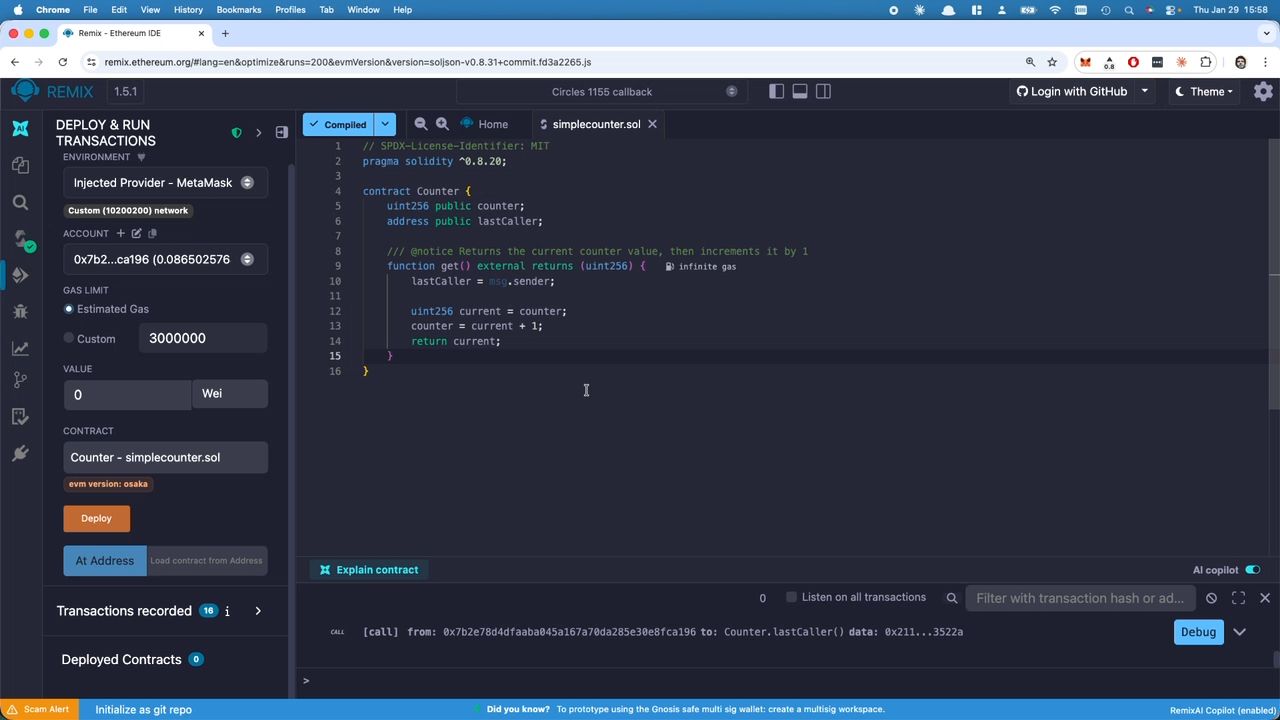The image size is (1280, 720).
Task: Open the Plugin Manager plug icon
Action: pos(20,453)
